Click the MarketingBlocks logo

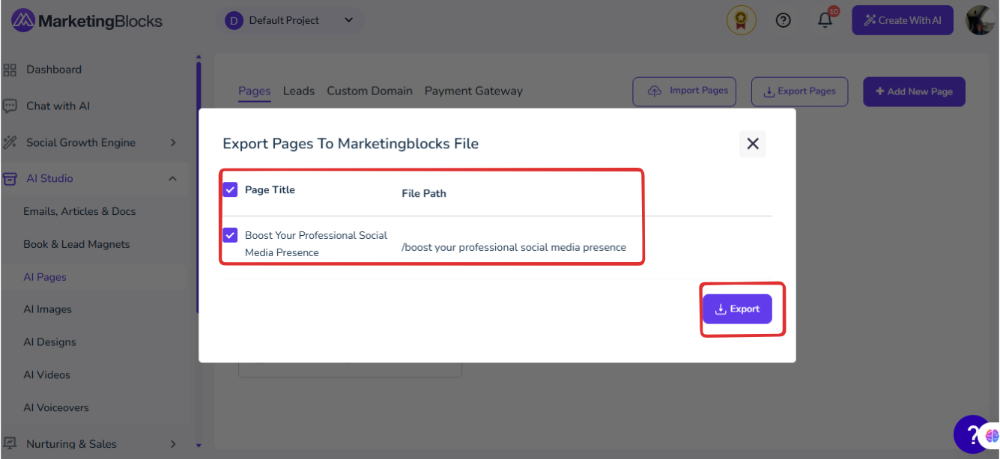[x=87, y=21]
